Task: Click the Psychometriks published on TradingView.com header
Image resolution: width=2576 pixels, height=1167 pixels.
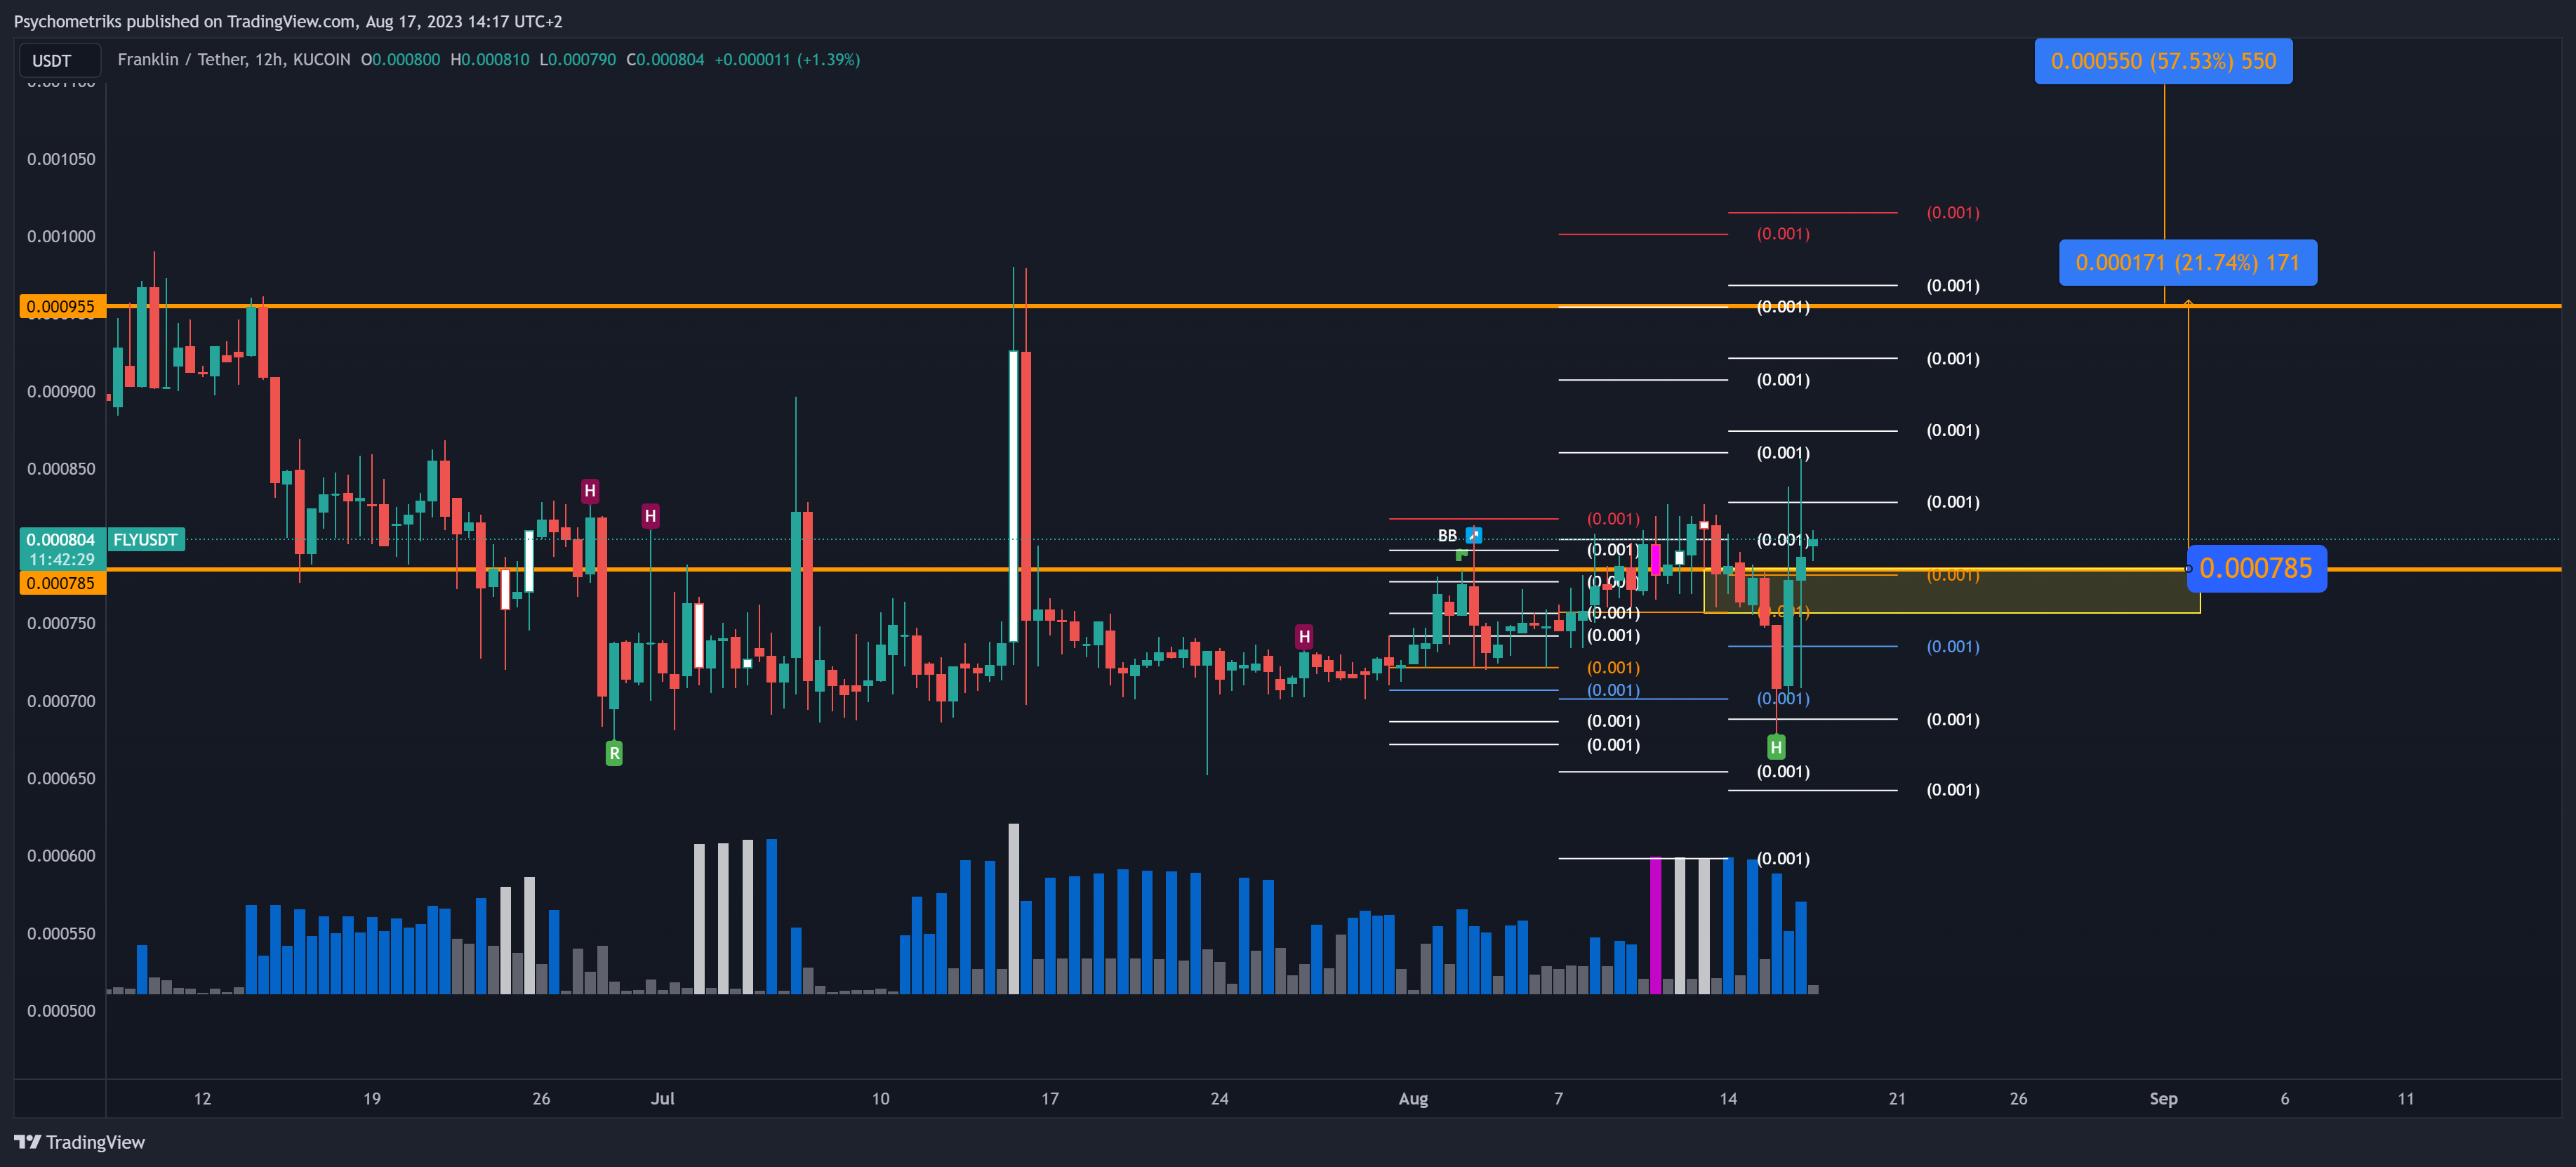Action: pos(288,21)
